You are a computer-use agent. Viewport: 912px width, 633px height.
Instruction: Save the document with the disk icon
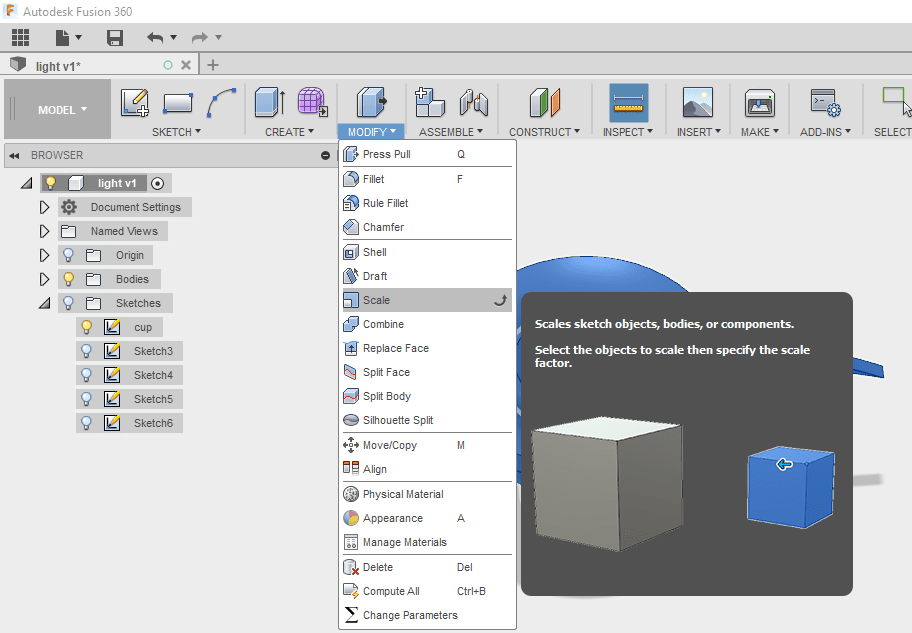tap(115, 38)
